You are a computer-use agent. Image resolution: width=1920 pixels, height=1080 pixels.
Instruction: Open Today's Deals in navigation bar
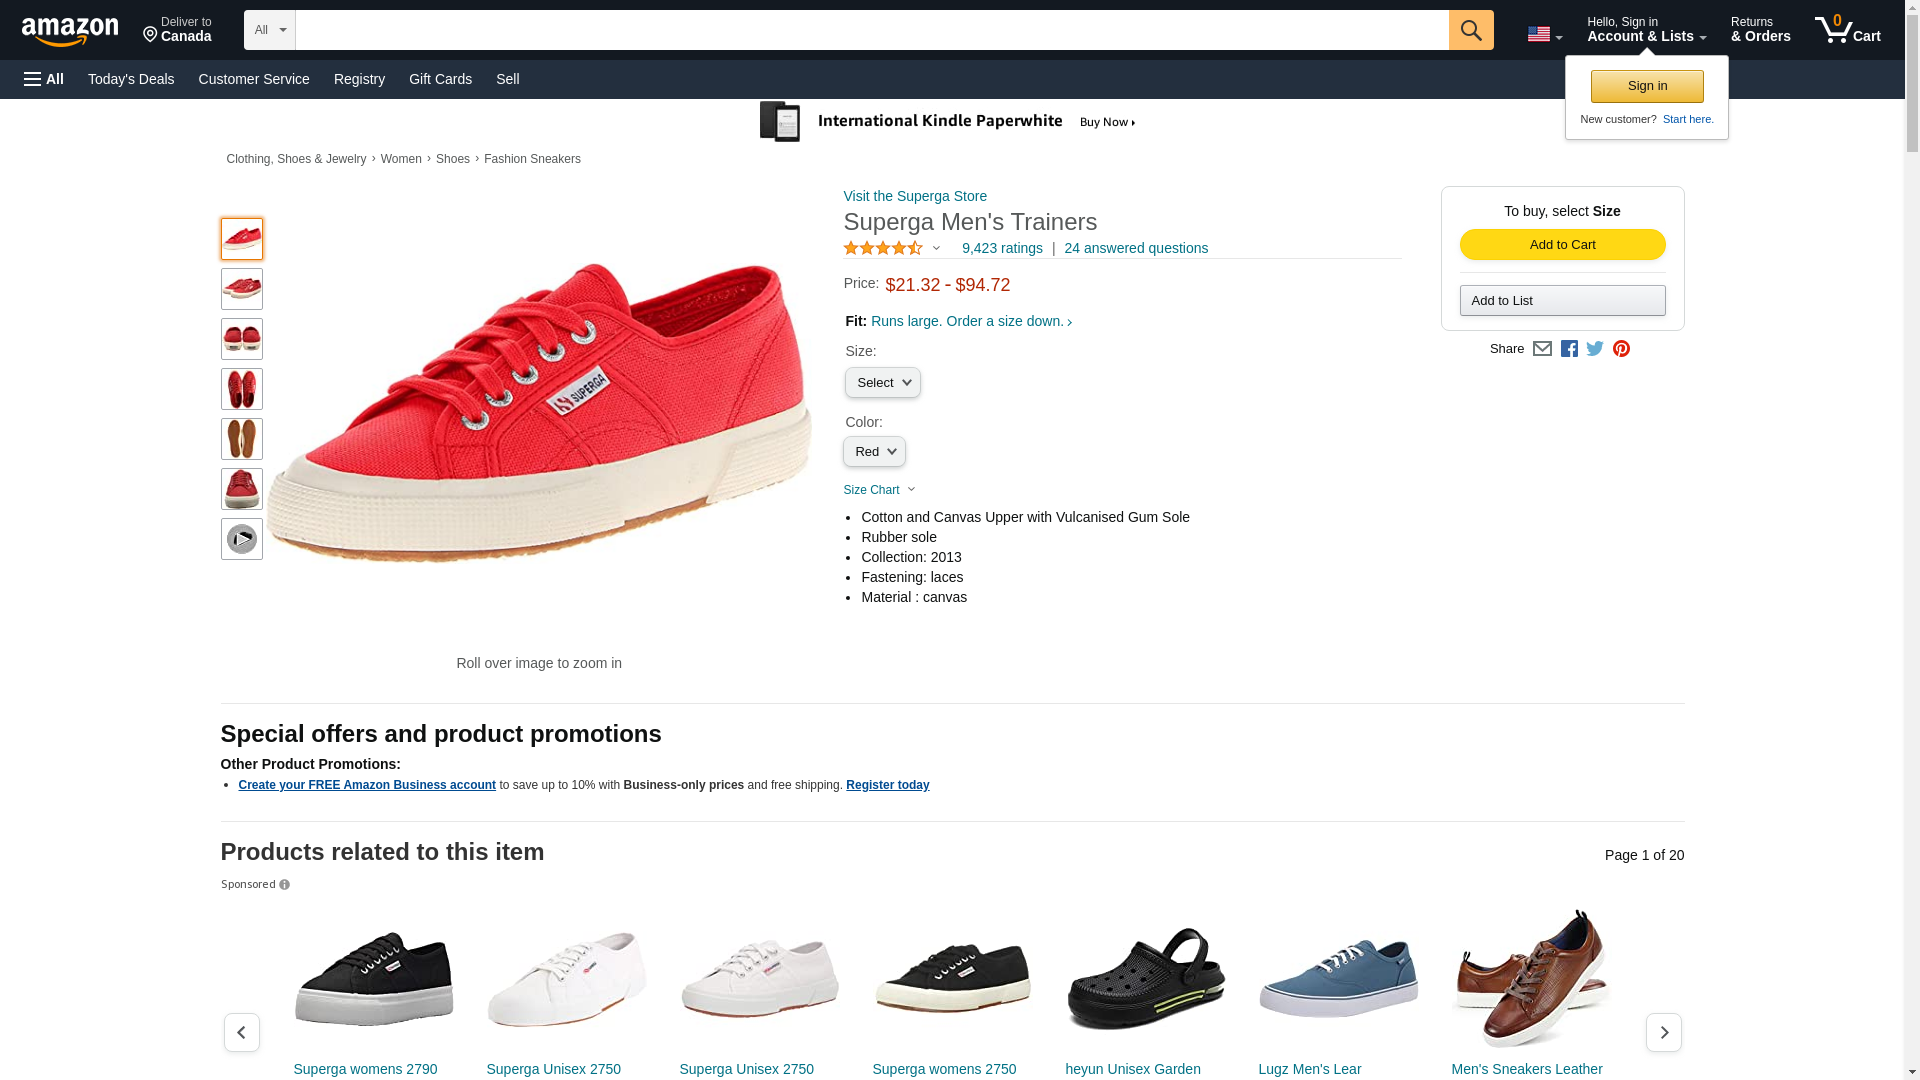pyautogui.click(x=131, y=79)
